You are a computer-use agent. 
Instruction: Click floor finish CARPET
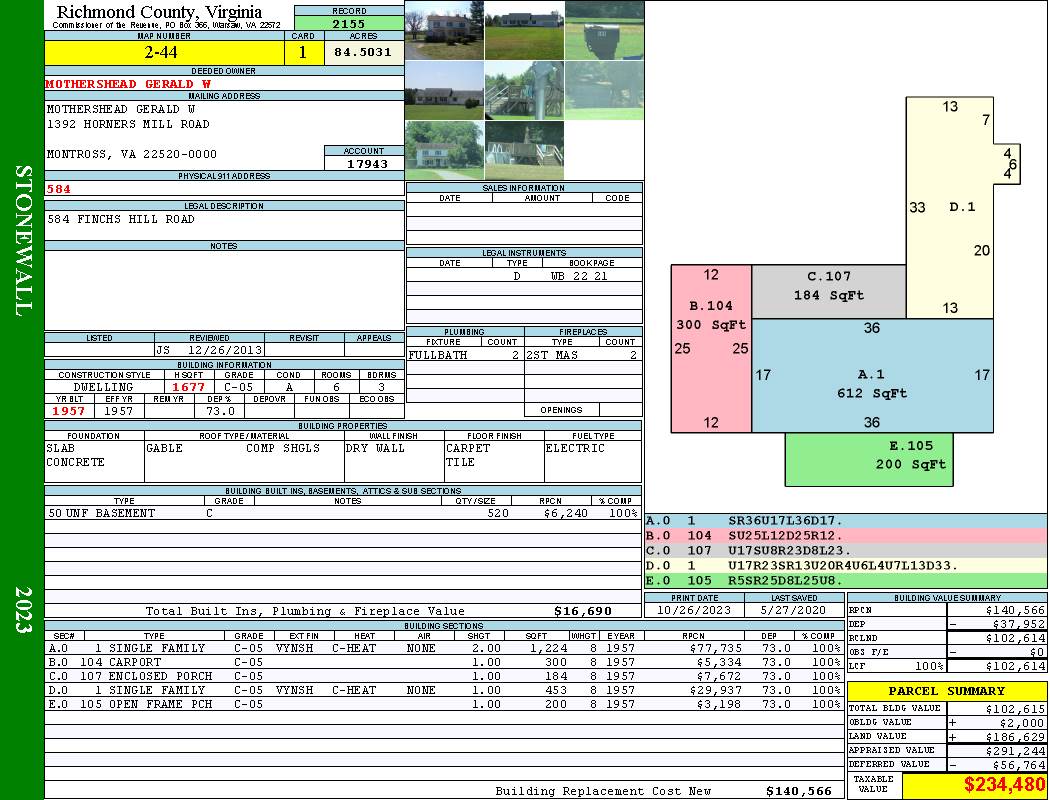pyautogui.click(x=468, y=448)
